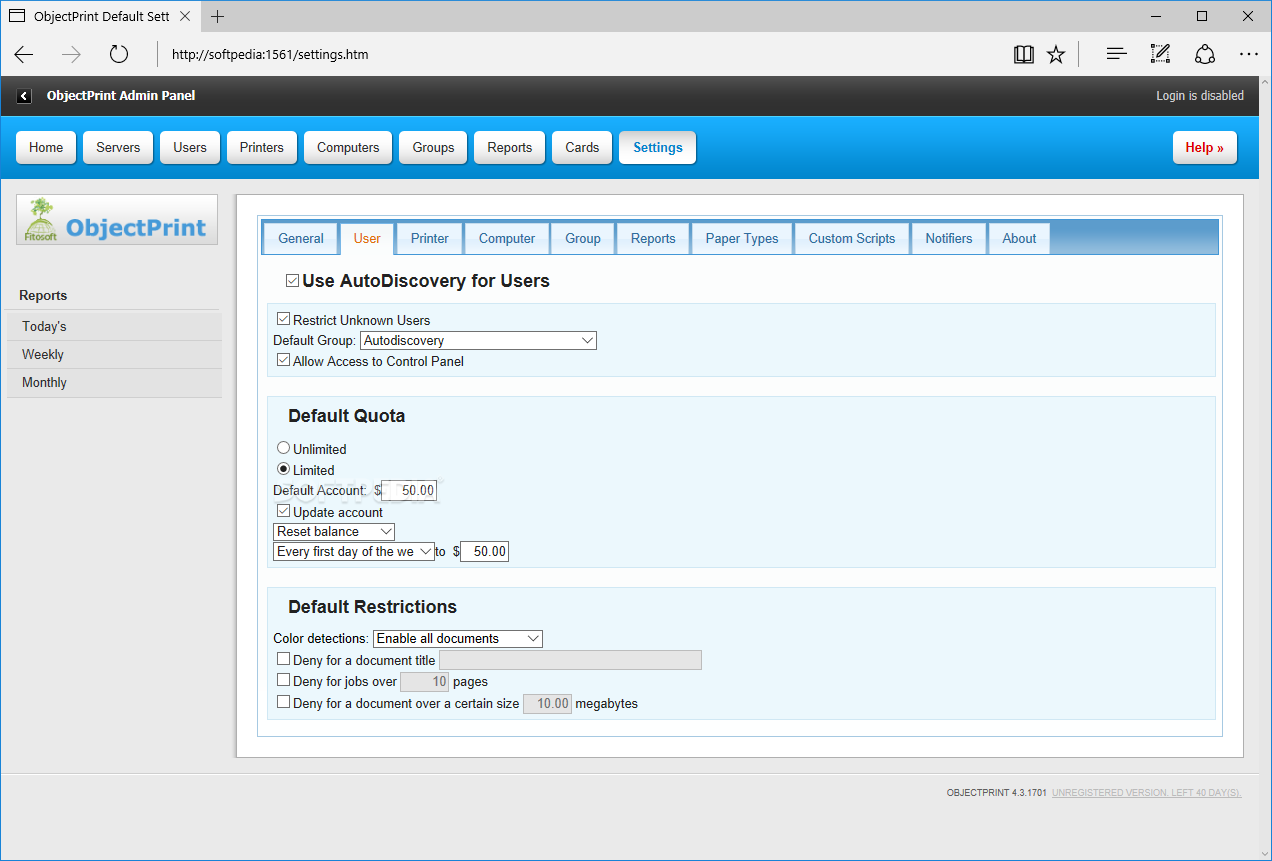The image size is (1272, 861).
Task: Open the browser More actions menu
Action: click(x=1248, y=54)
